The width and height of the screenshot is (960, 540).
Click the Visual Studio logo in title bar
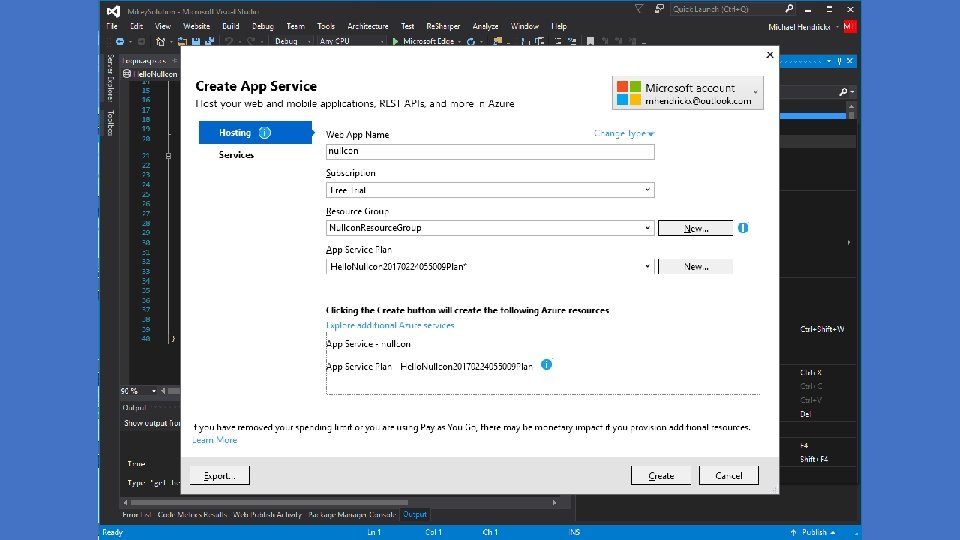[x=112, y=9]
